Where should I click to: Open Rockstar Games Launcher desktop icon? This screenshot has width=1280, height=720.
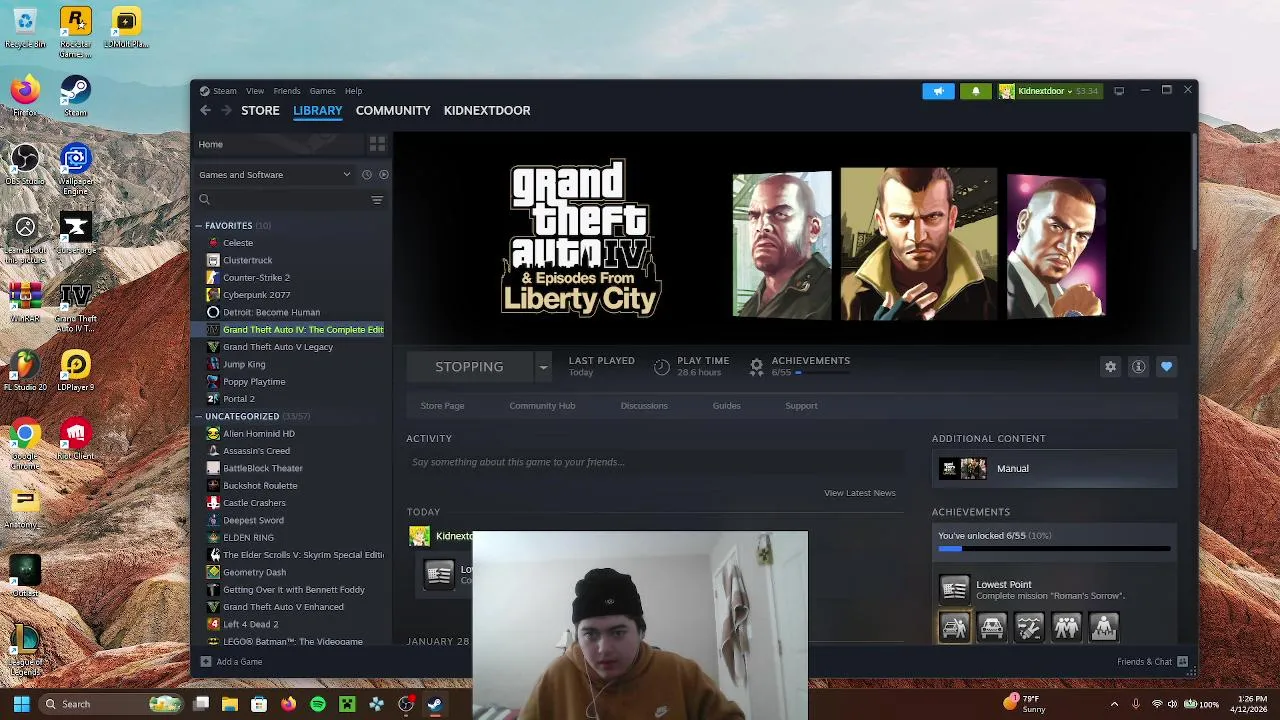coord(75,32)
